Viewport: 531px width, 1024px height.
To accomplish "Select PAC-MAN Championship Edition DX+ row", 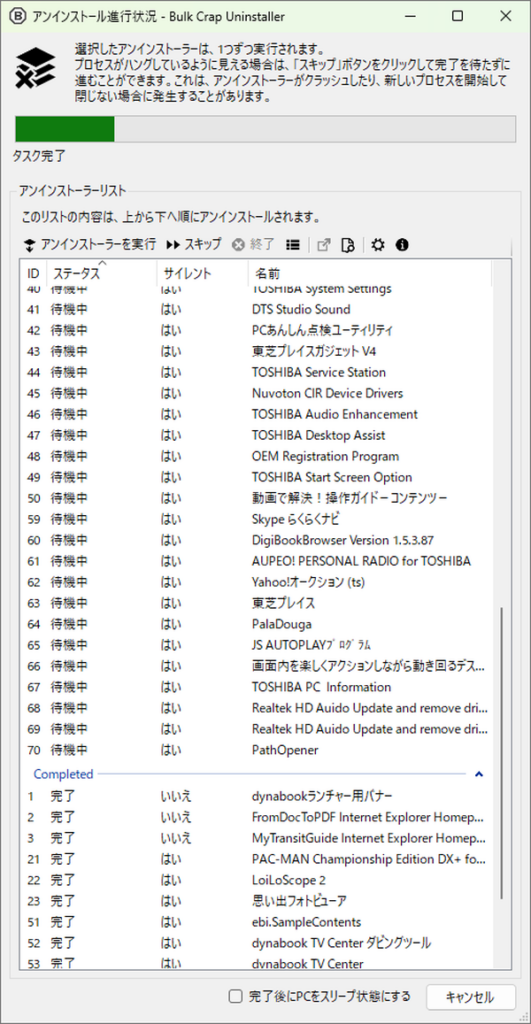I will pos(257,859).
